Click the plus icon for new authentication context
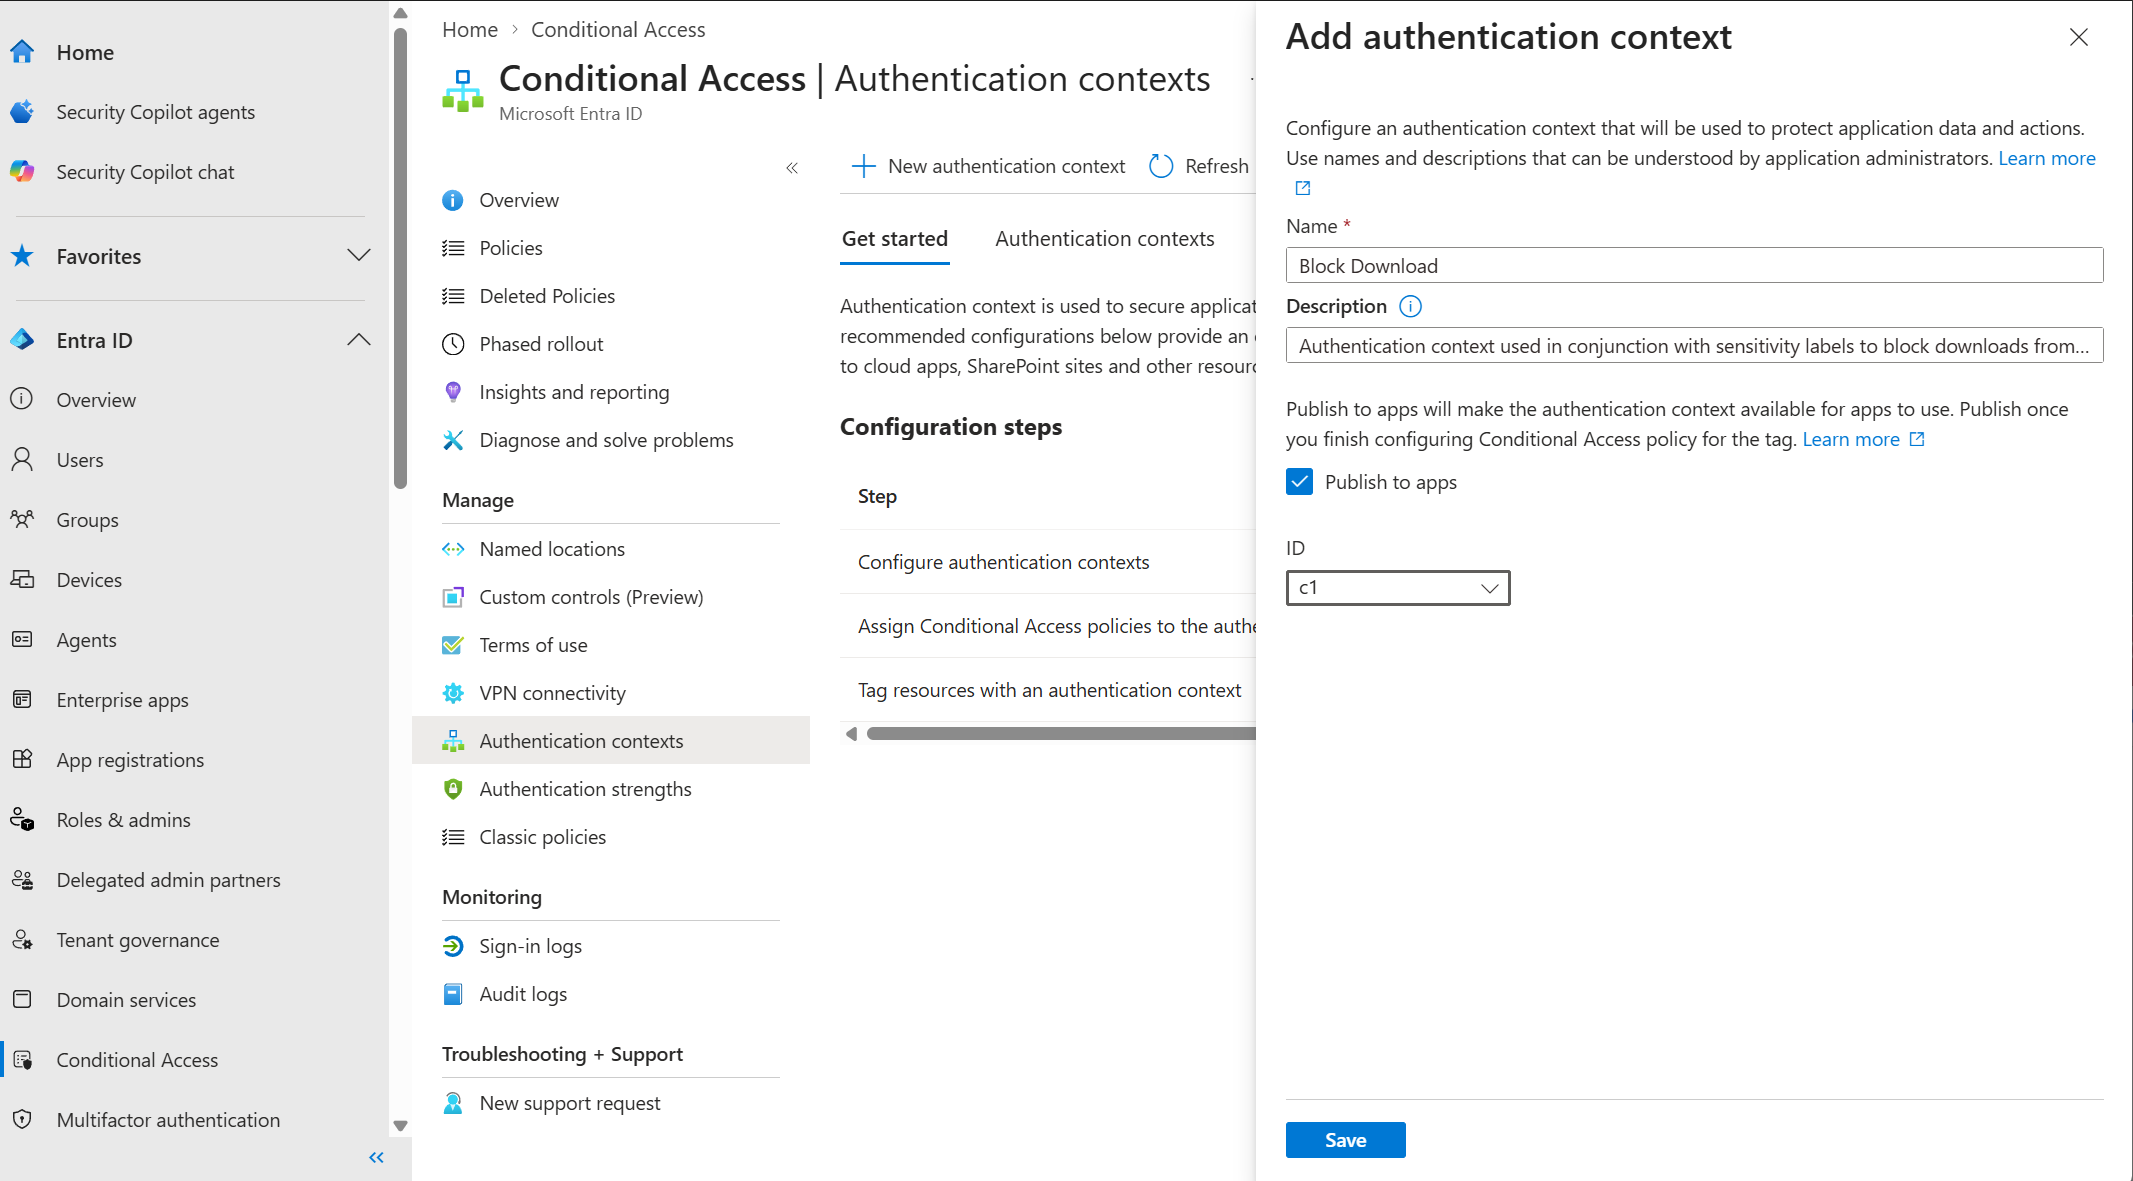 (863, 166)
